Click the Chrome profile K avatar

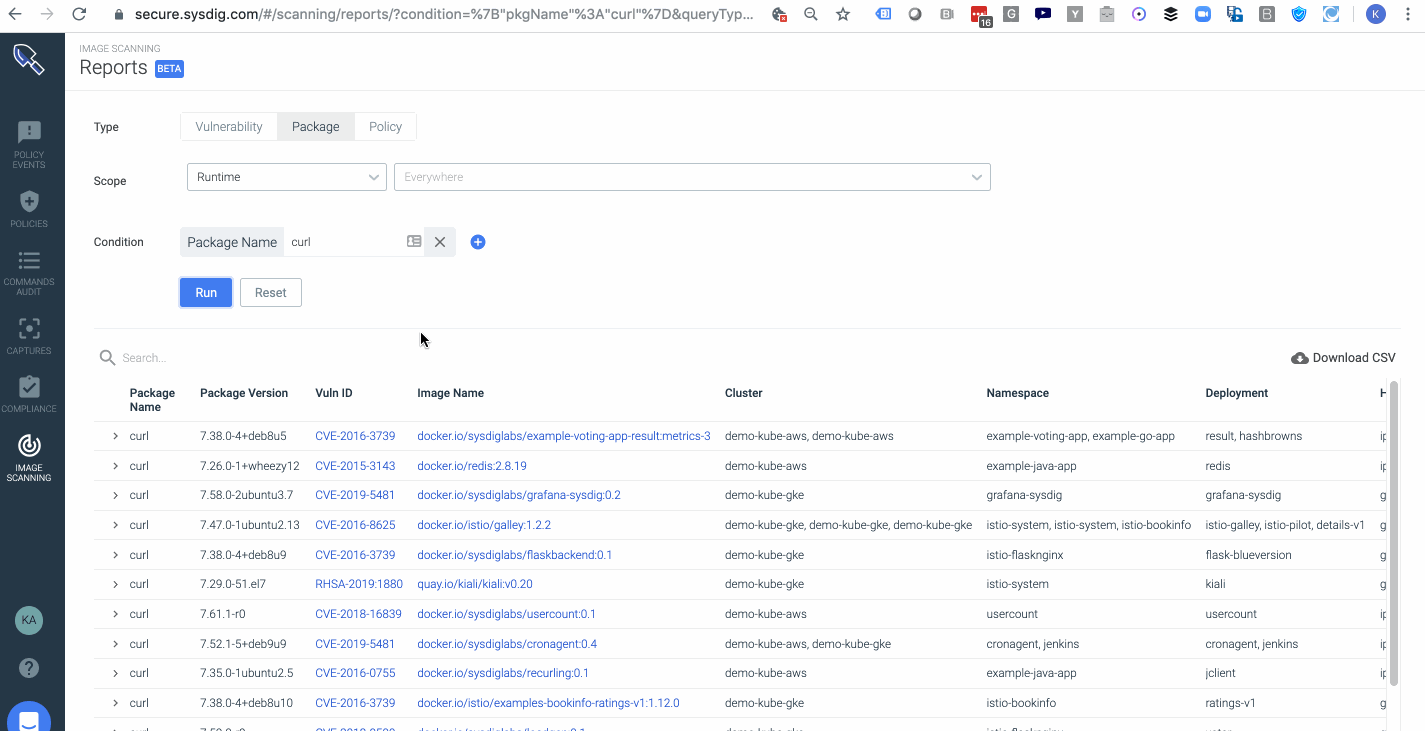(x=1376, y=14)
